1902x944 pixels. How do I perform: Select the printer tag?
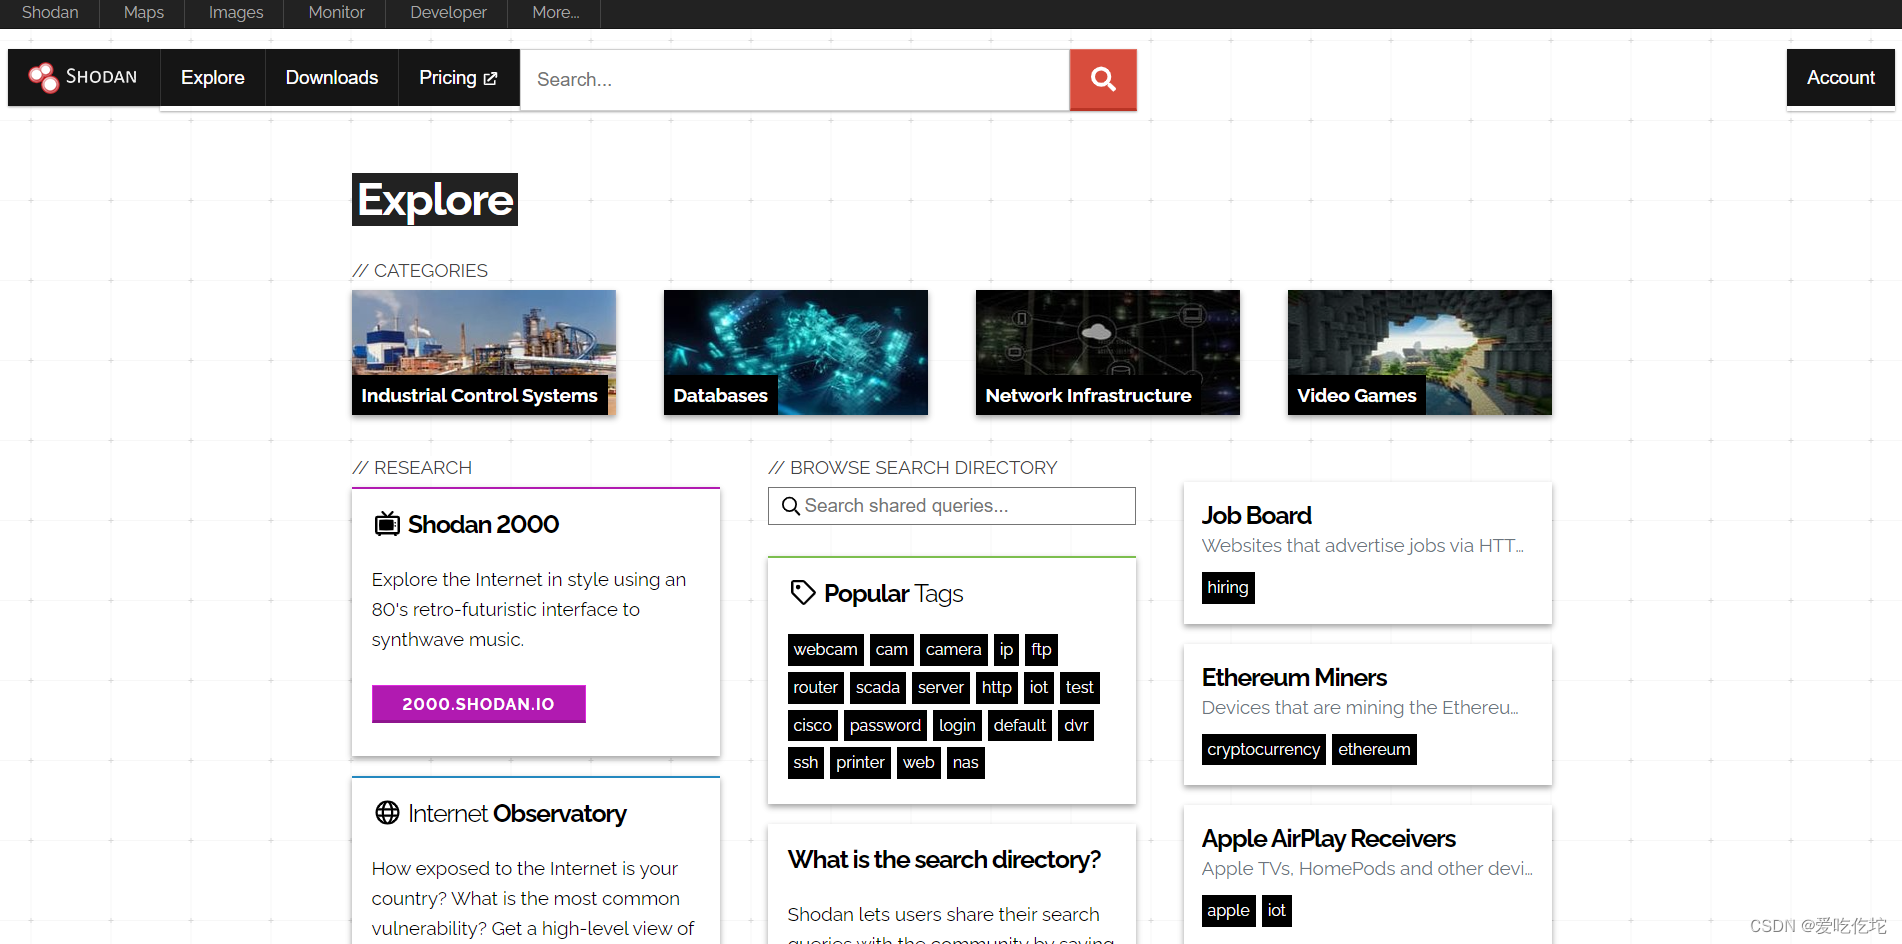(860, 763)
